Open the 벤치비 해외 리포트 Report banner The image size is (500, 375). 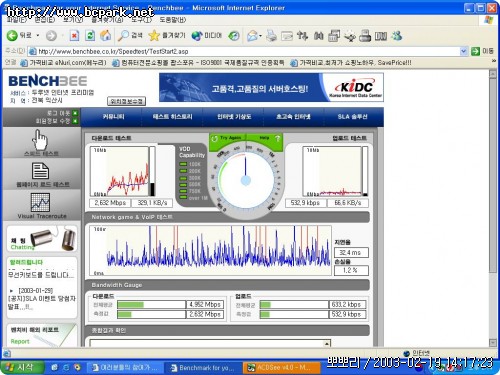click(41, 335)
